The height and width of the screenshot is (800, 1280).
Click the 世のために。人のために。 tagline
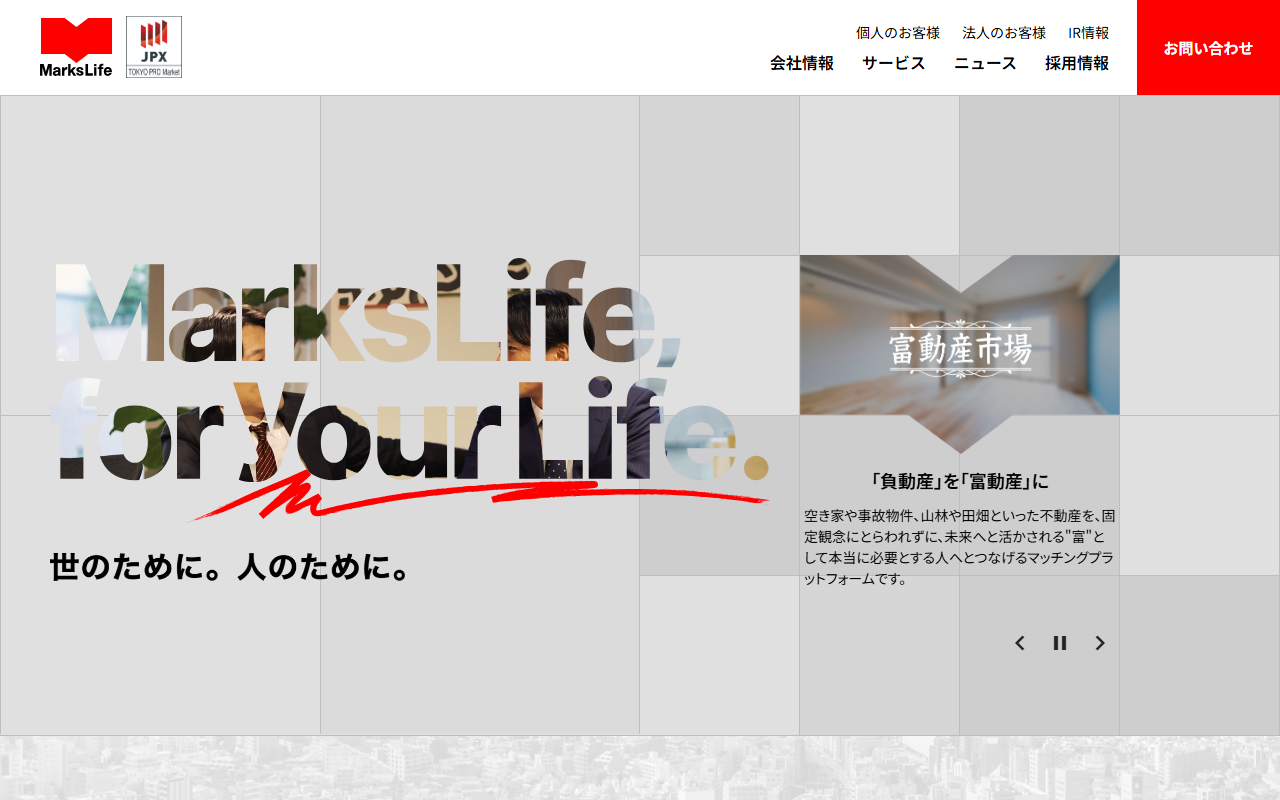(x=230, y=567)
